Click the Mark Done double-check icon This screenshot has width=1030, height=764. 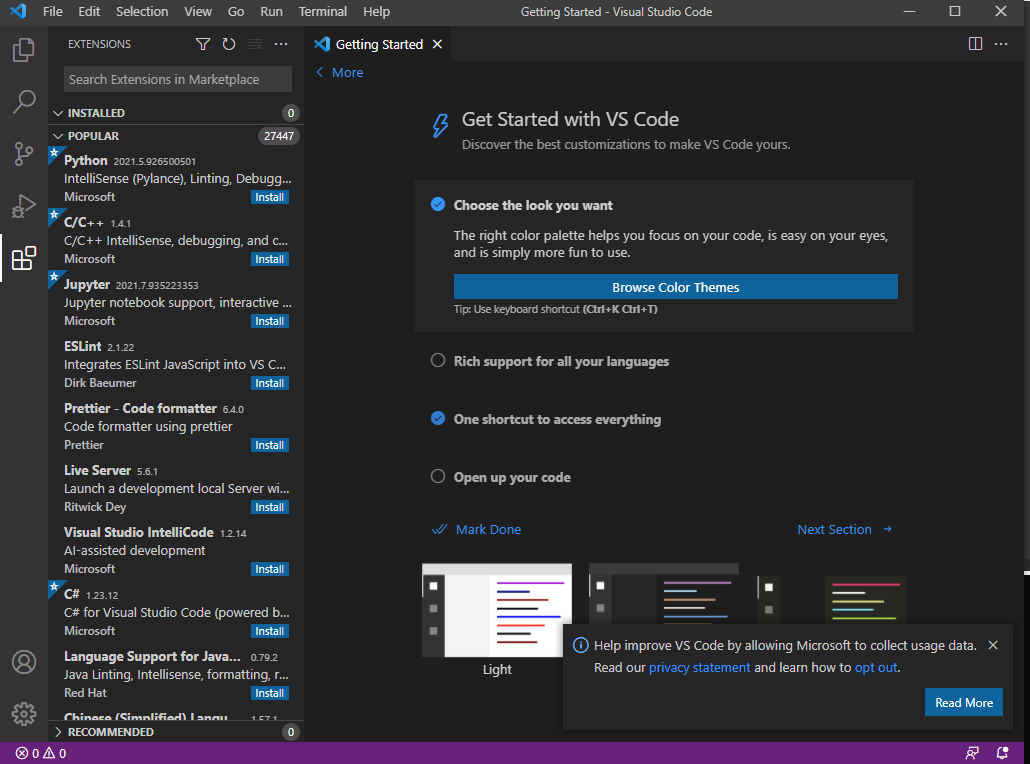coord(439,529)
